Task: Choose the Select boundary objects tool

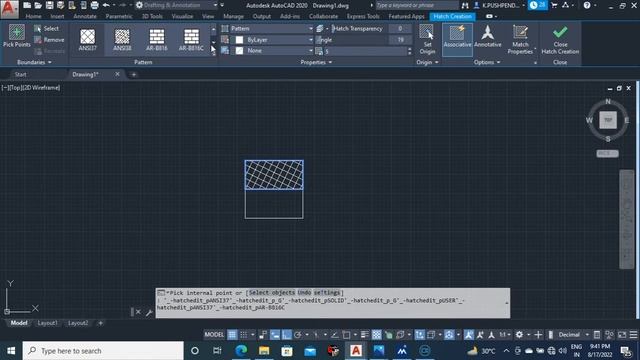Action: [47, 29]
